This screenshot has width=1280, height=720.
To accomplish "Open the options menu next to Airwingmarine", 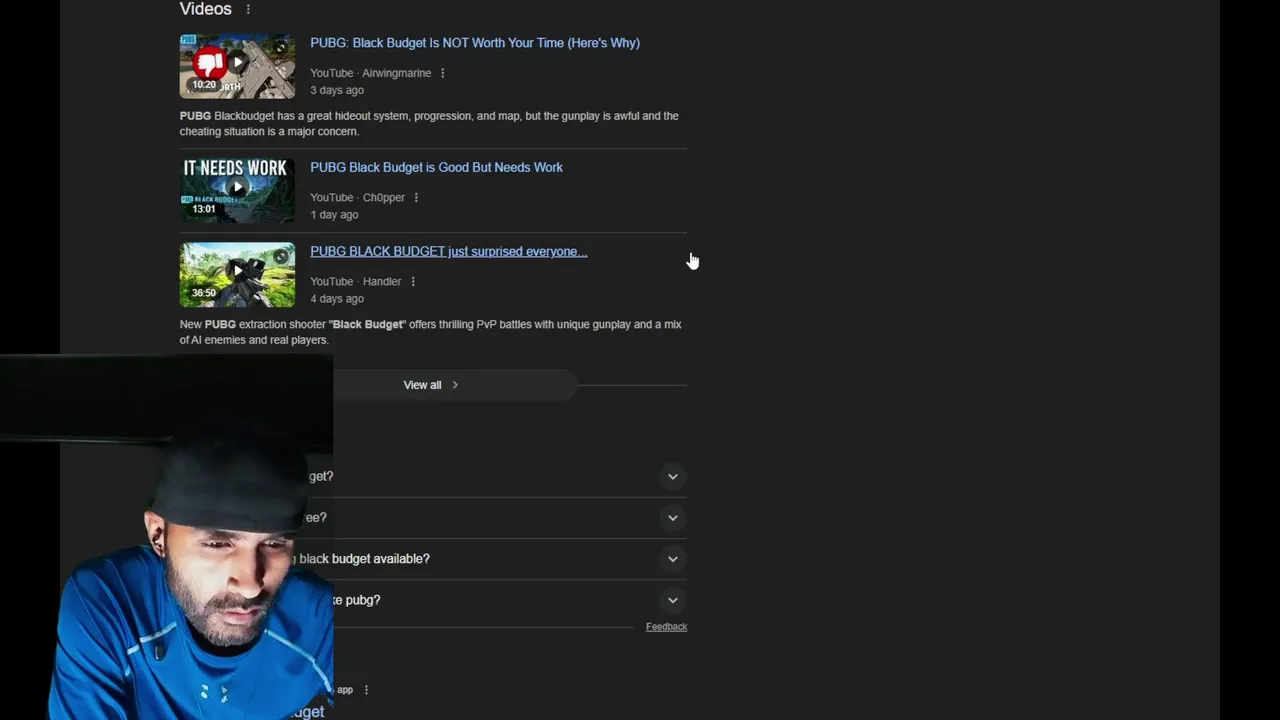I will point(442,73).
